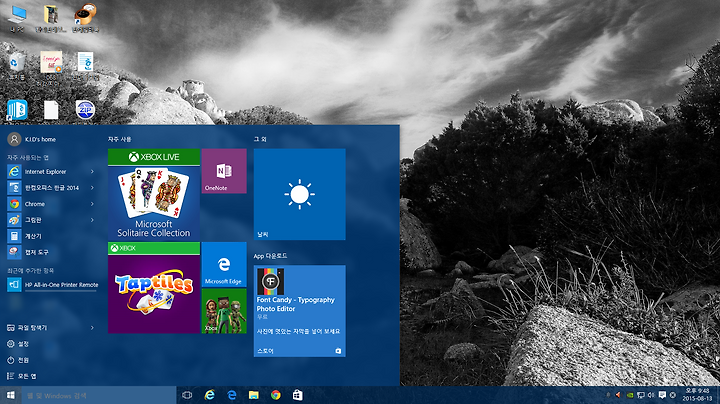720x404 pixels.
Task: Launch Chrome from the taskbar
Action: click(x=276, y=395)
